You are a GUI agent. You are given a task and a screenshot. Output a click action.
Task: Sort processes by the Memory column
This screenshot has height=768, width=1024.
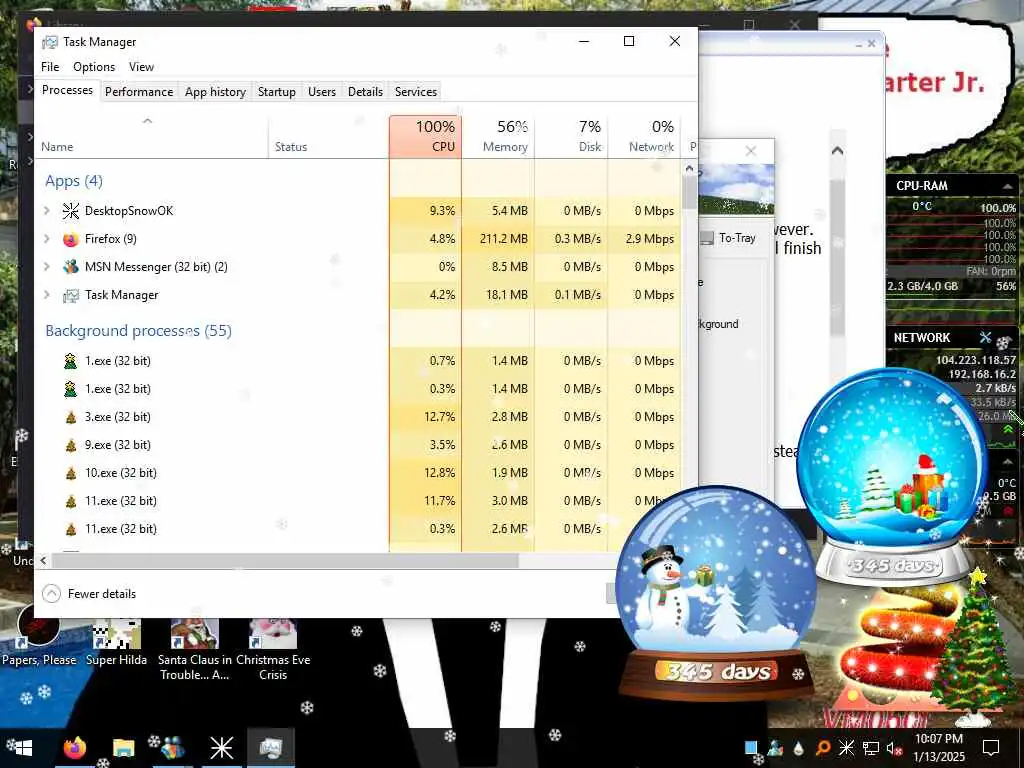pos(498,136)
